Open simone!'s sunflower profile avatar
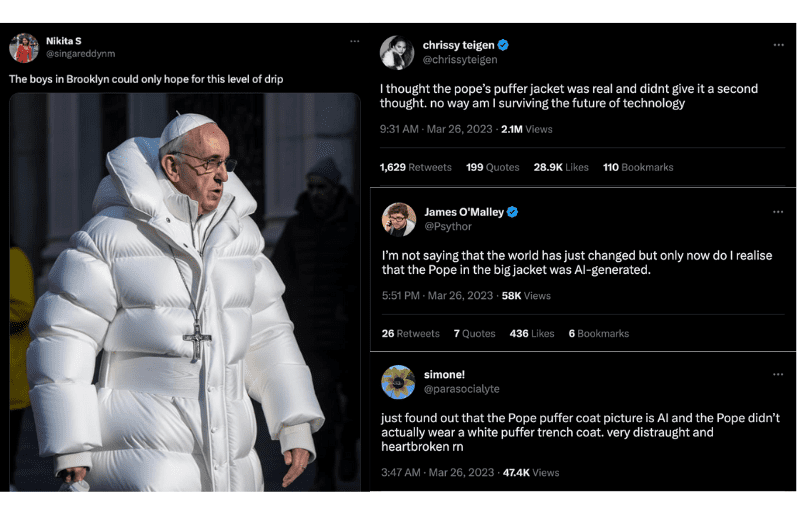Screen dimensions: 797x514 point(398,382)
